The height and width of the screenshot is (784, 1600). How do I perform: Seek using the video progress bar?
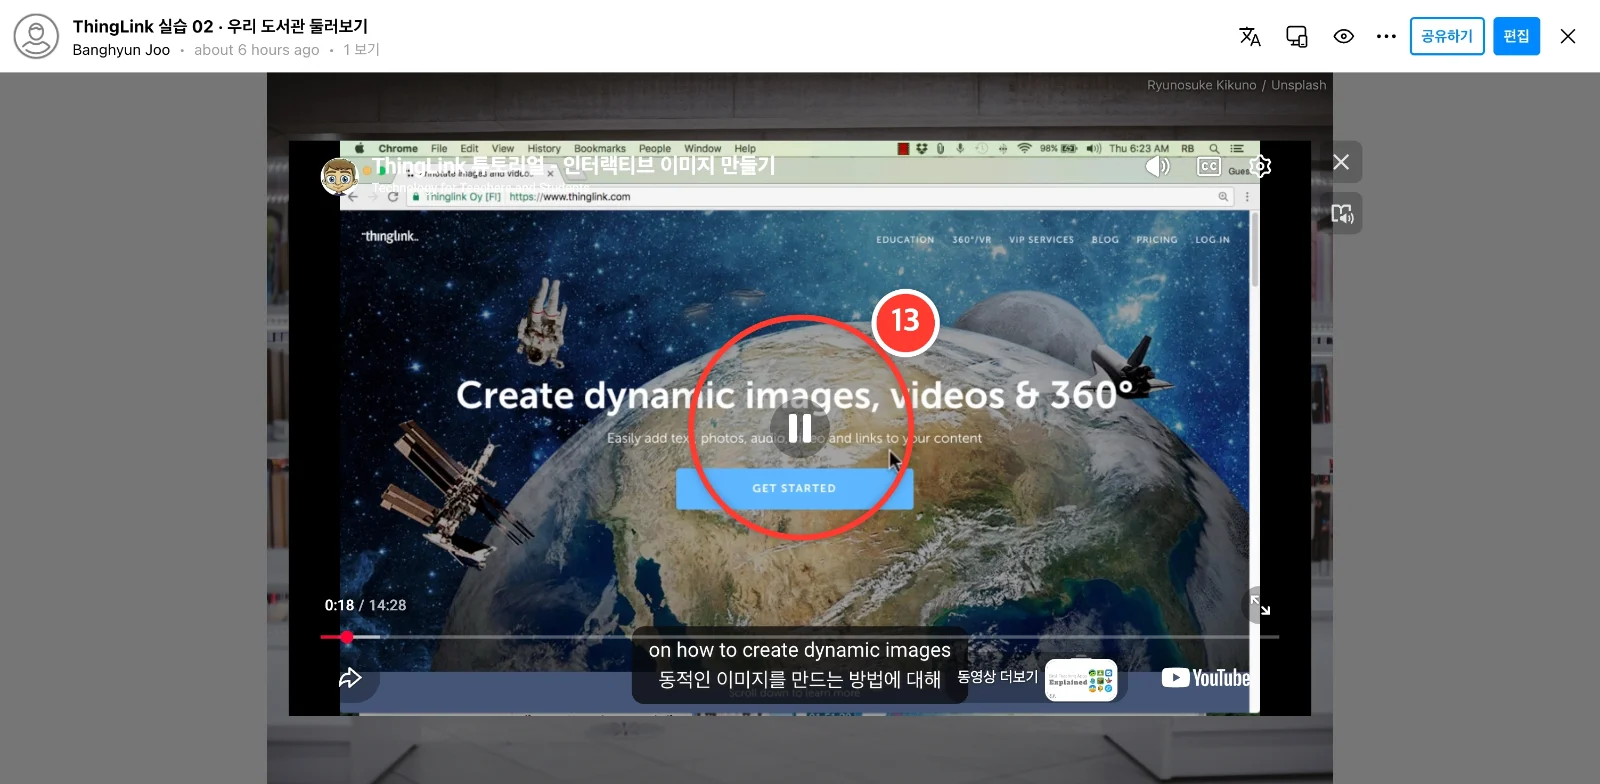[x=800, y=637]
